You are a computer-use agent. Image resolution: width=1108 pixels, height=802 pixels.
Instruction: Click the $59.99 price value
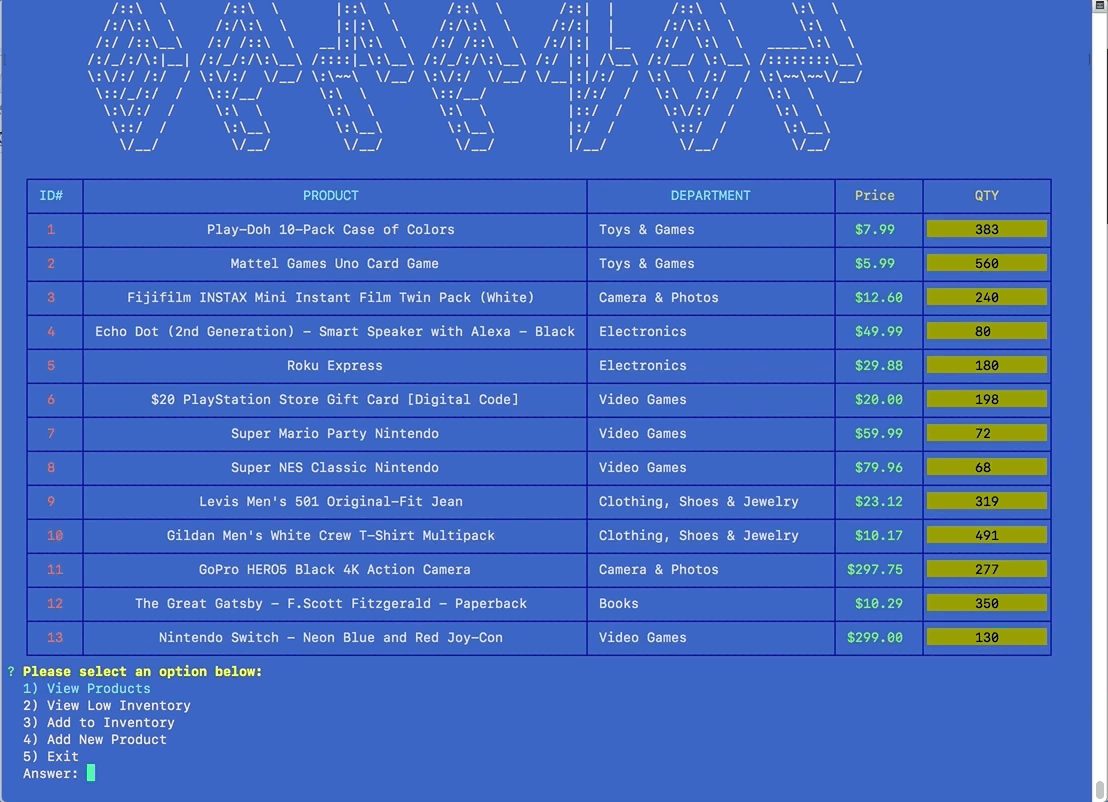(x=878, y=433)
